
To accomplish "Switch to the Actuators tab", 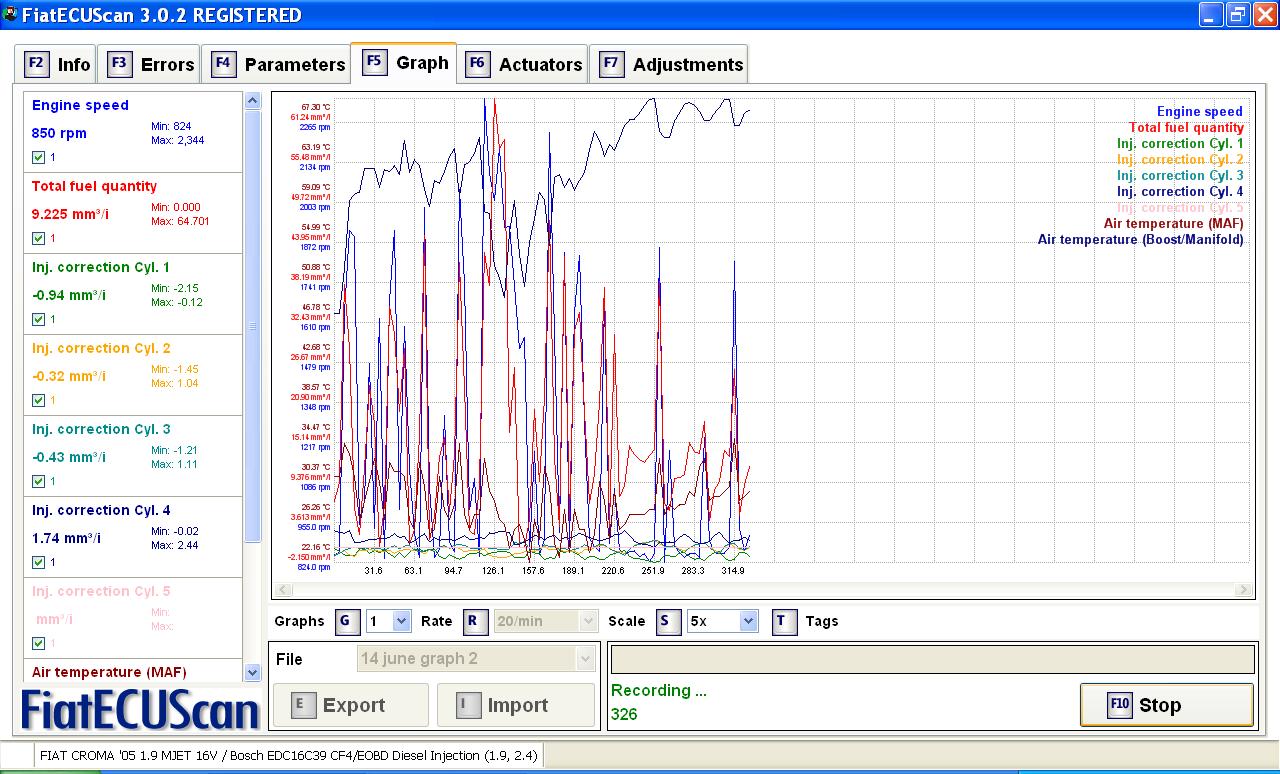I will click(523, 64).
